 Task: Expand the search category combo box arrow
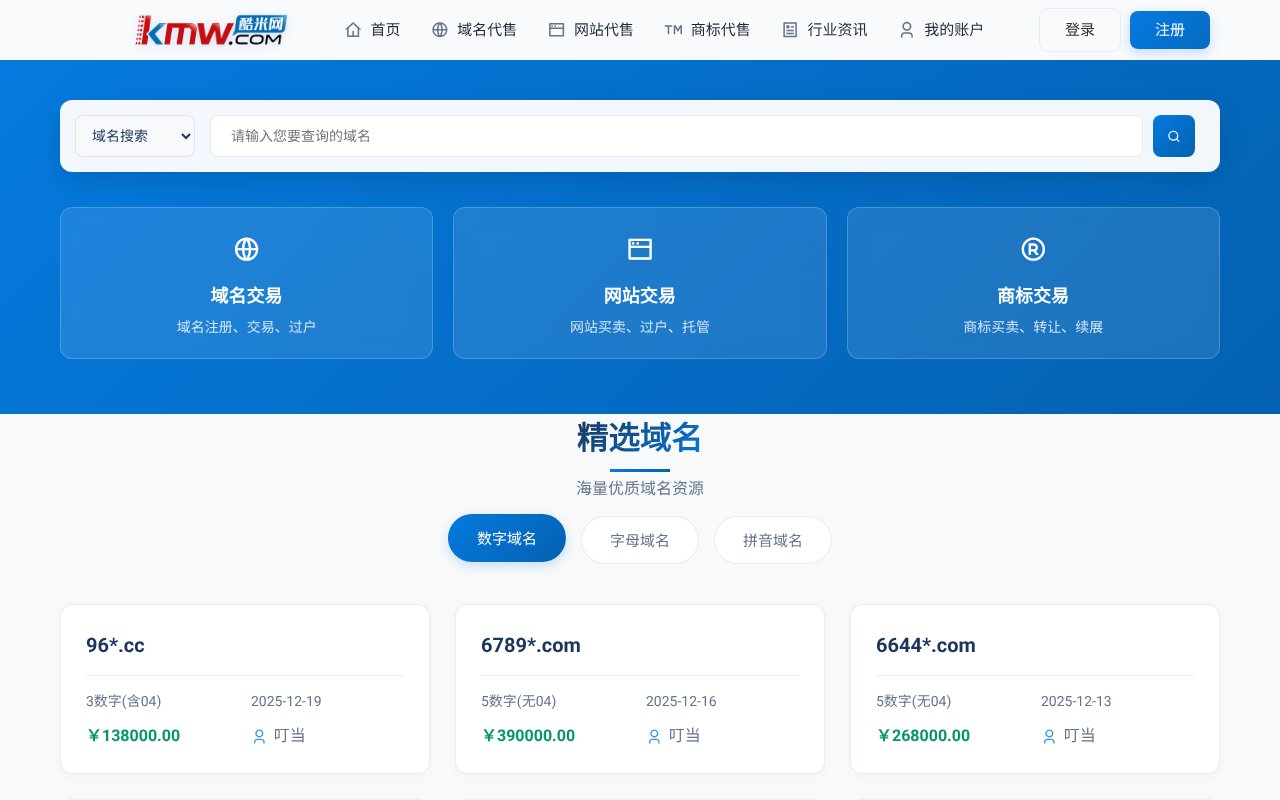click(x=186, y=136)
